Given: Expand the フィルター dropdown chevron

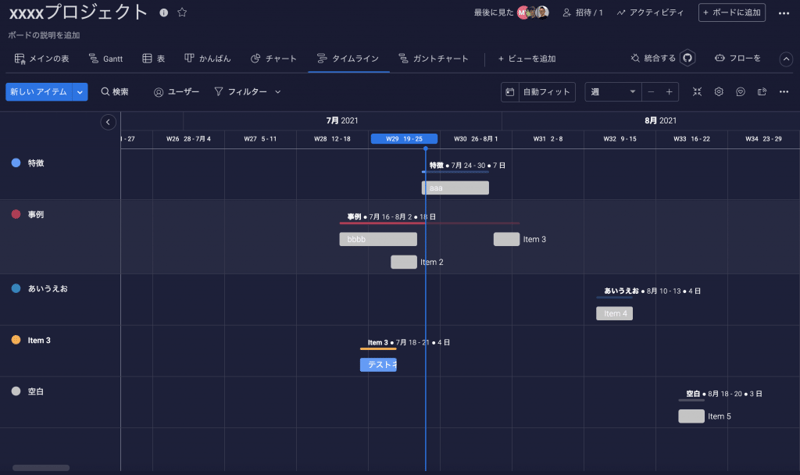Looking at the screenshot, I should [278, 92].
